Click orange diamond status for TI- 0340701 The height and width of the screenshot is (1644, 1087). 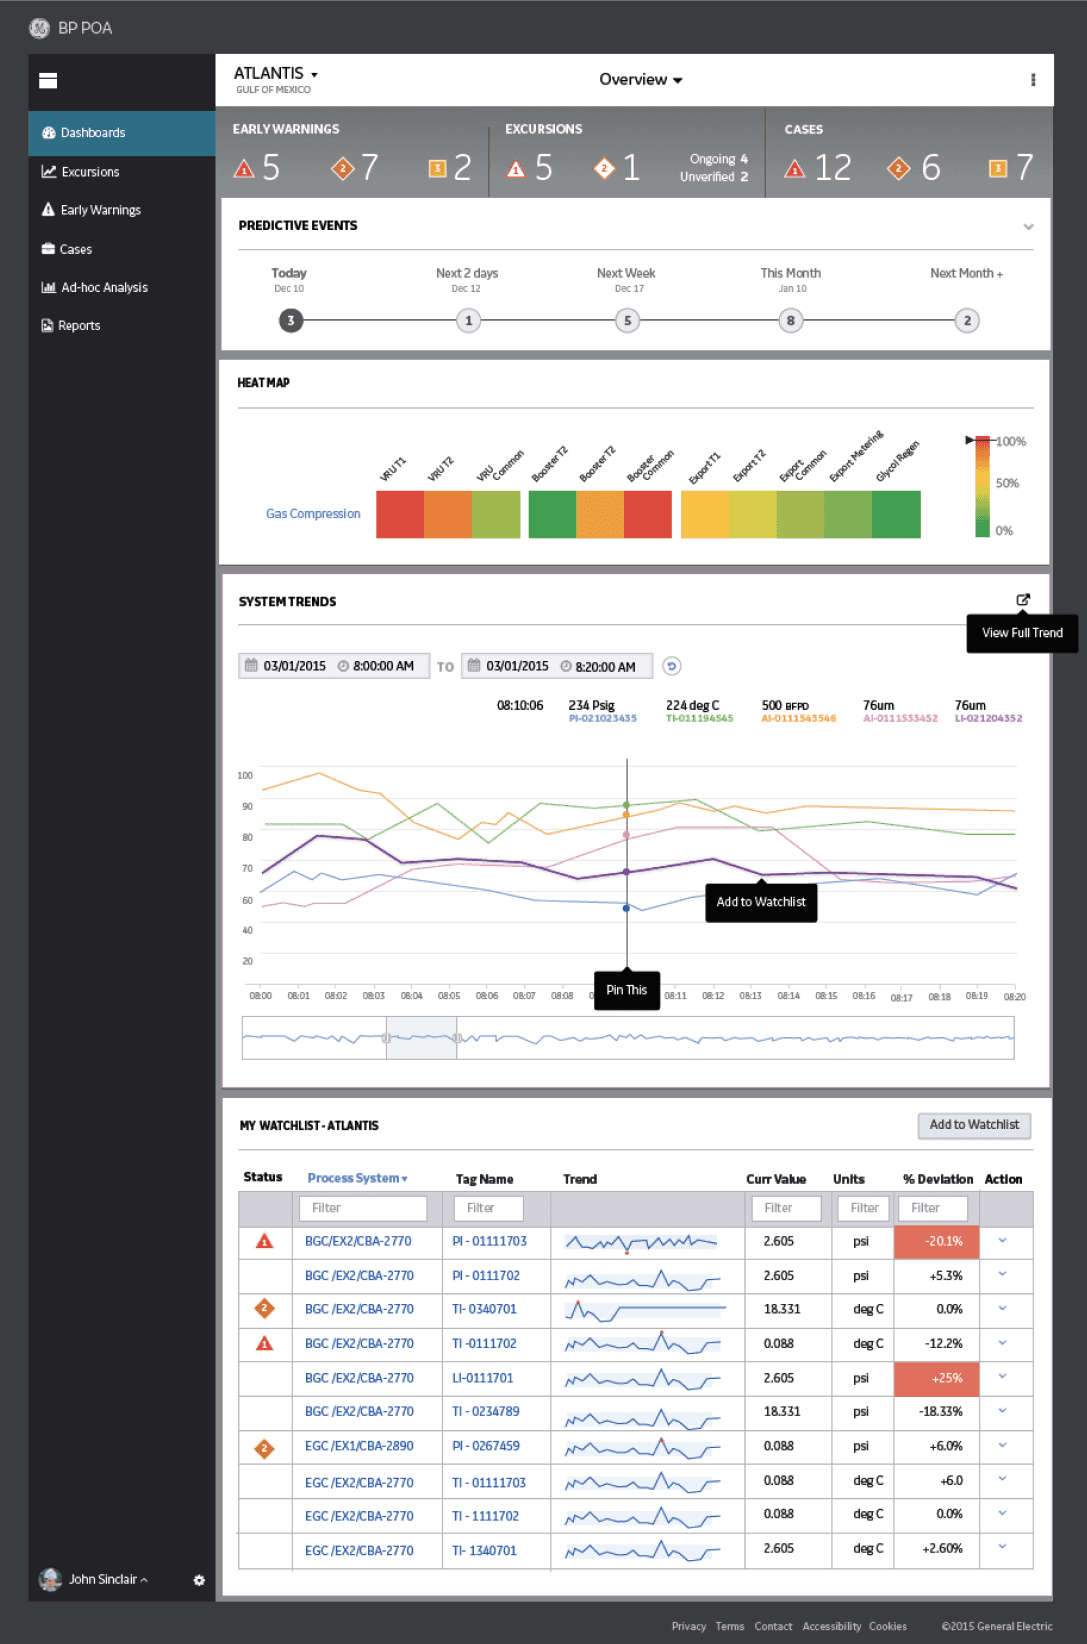click(265, 1308)
